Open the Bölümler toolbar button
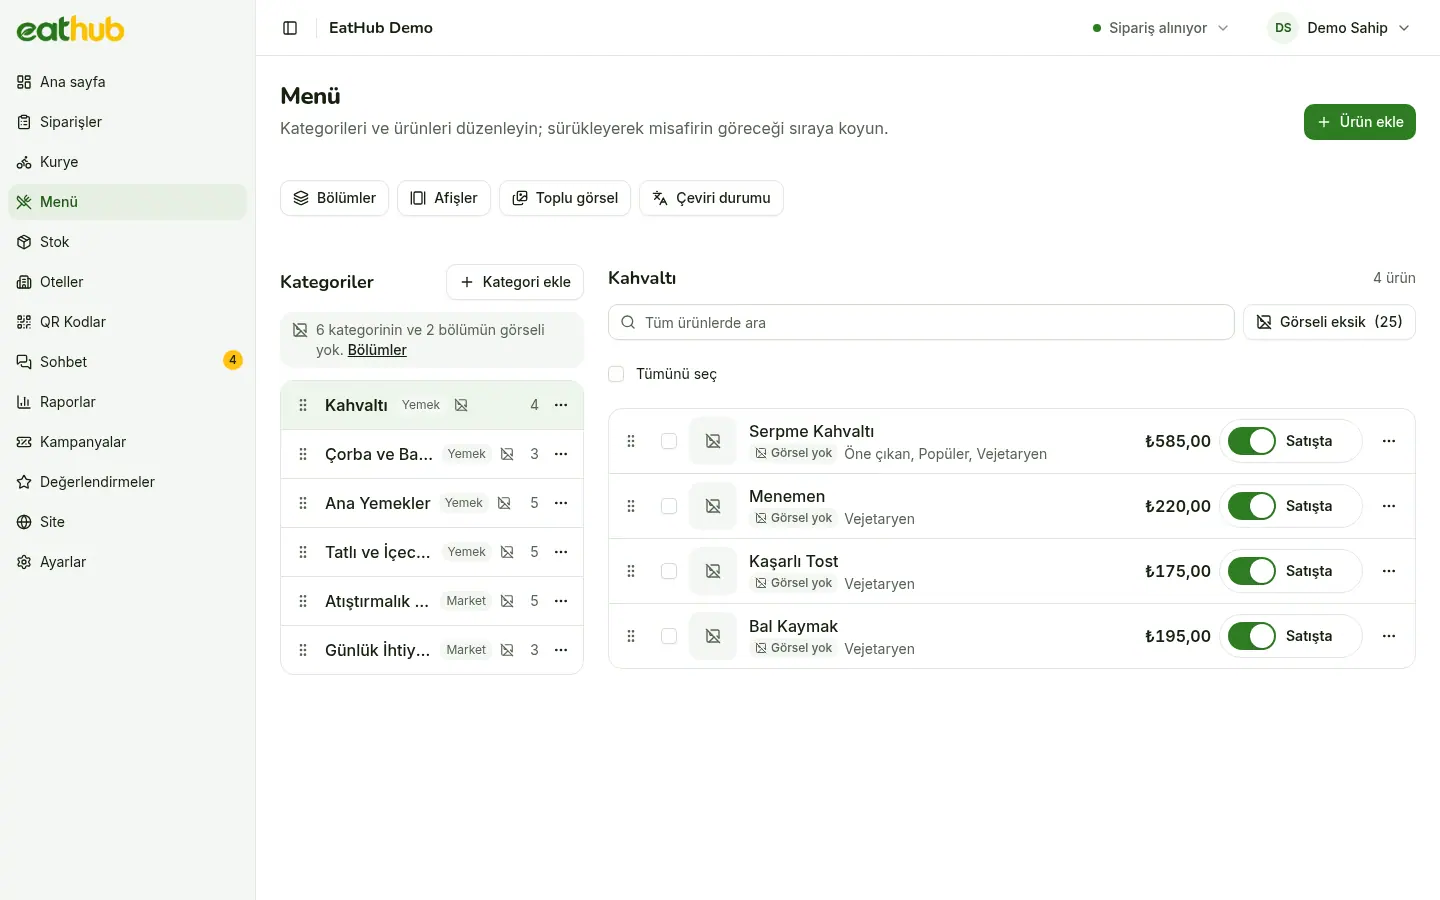 tap(334, 198)
